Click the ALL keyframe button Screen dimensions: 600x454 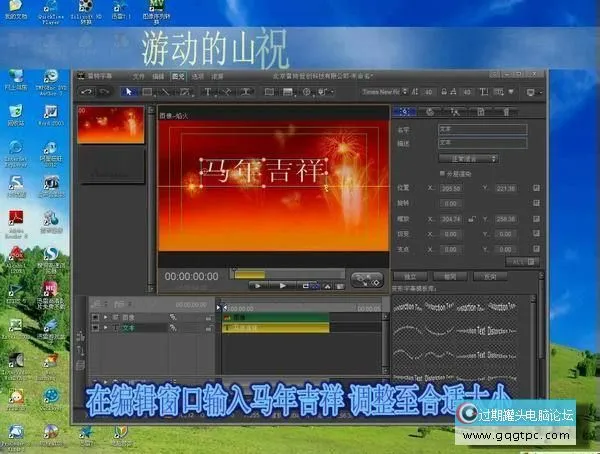click(522, 262)
